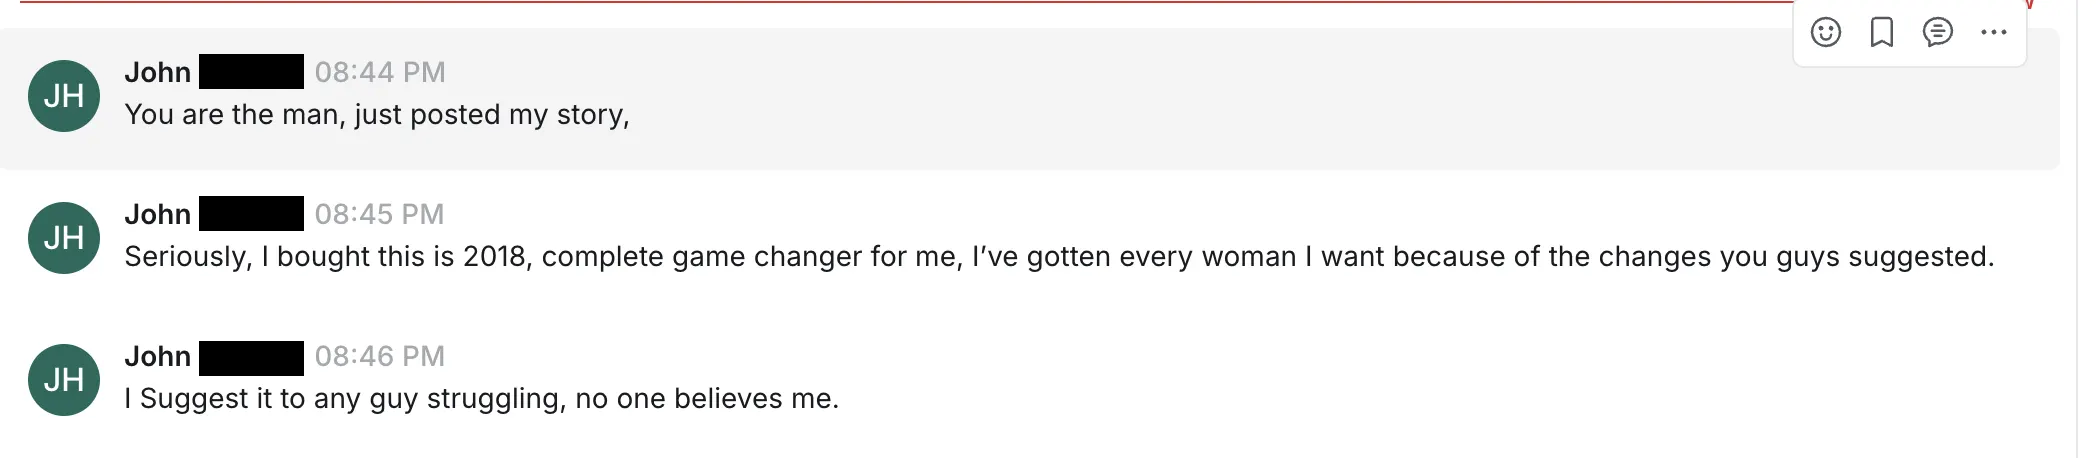
Task: Select the 'You are the man' message text
Action: pyautogui.click(x=377, y=115)
